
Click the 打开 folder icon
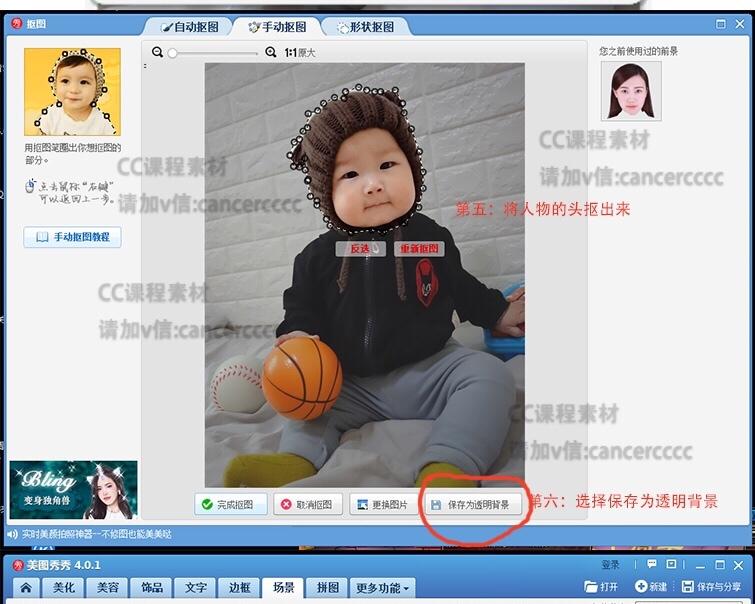(x=590, y=586)
